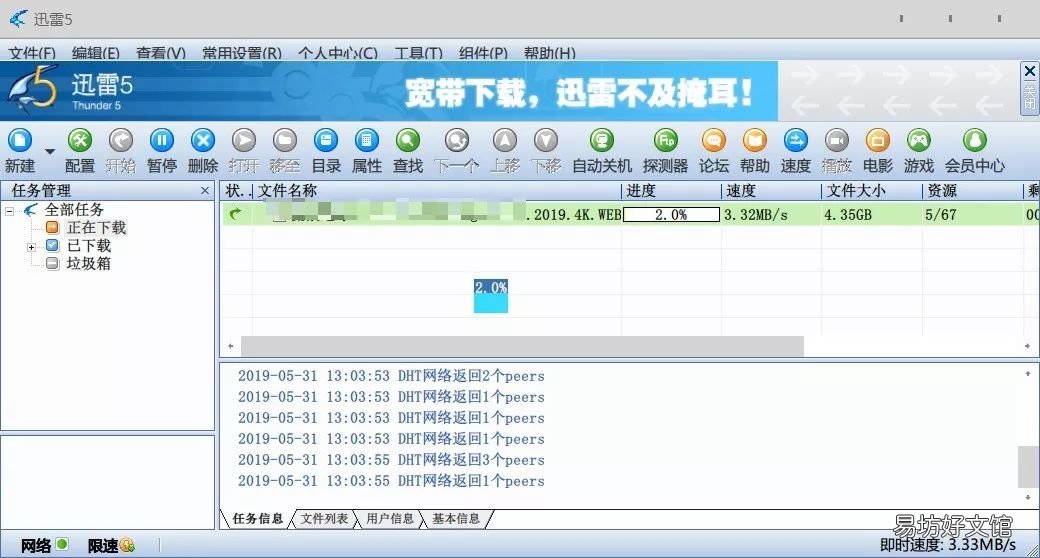Switch to the 用户信息 tab
Screen dimensions: 1040x558
pos(390,519)
